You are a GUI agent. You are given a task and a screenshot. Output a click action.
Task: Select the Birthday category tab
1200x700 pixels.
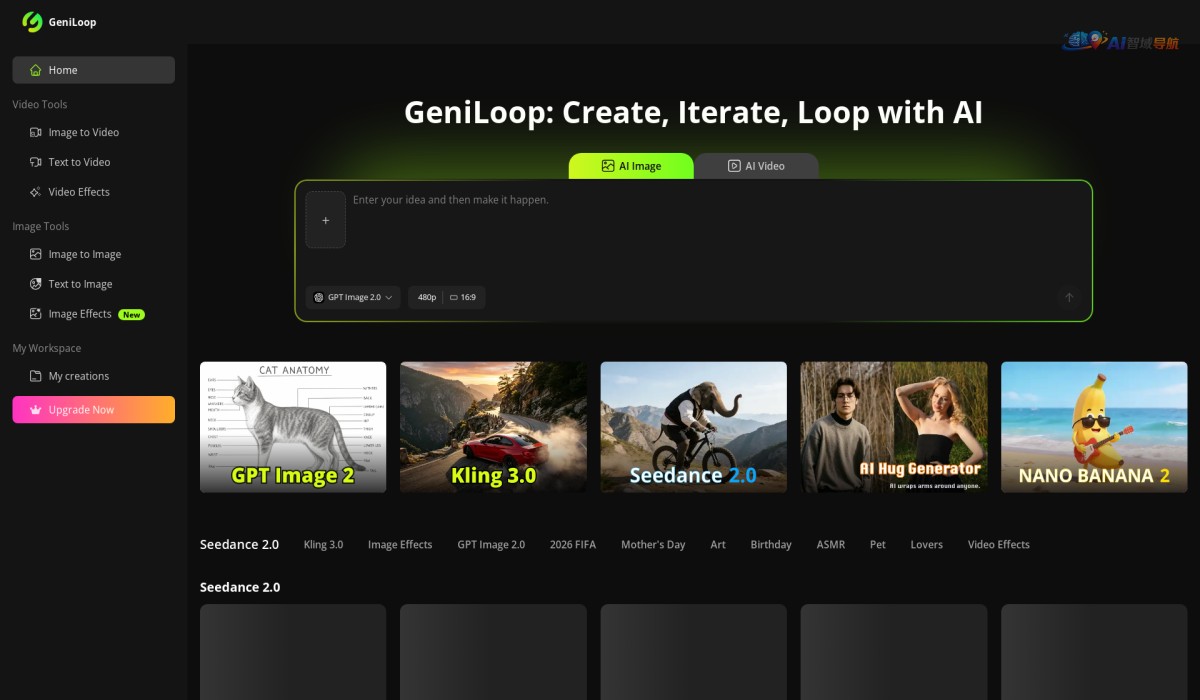[x=771, y=544]
